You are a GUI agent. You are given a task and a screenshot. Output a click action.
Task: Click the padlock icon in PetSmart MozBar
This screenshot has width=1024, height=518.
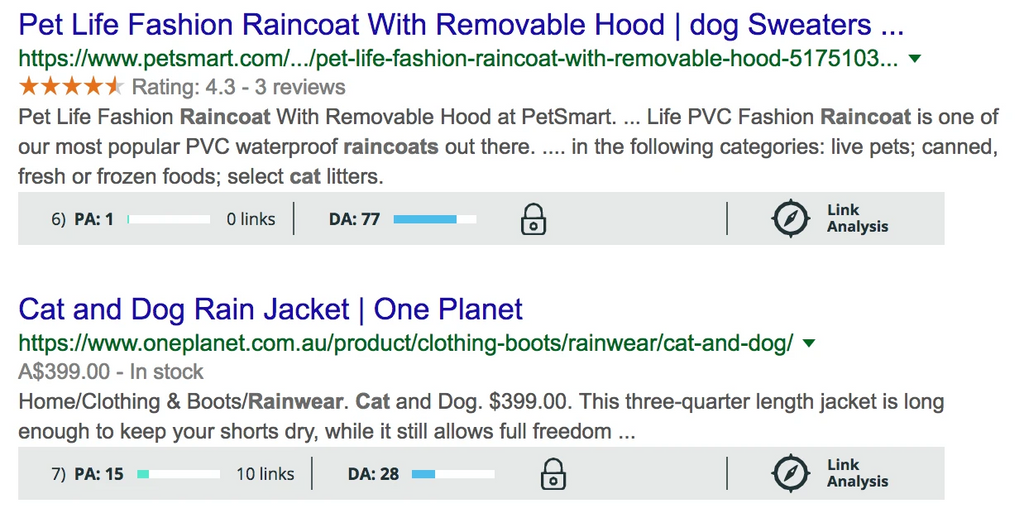[534, 219]
